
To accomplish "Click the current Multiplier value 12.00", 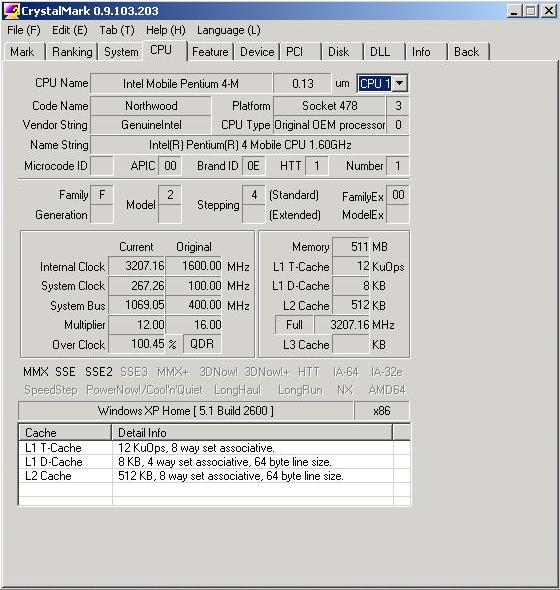I will tap(137, 325).
